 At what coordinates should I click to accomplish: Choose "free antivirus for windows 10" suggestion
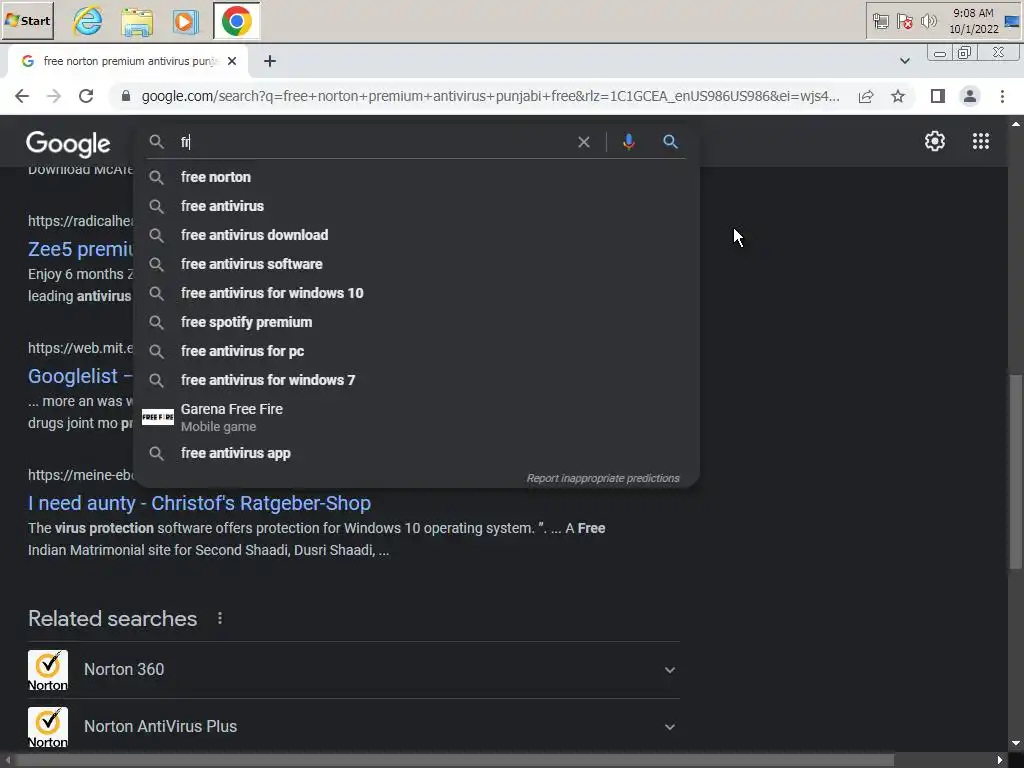coord(417,293)
